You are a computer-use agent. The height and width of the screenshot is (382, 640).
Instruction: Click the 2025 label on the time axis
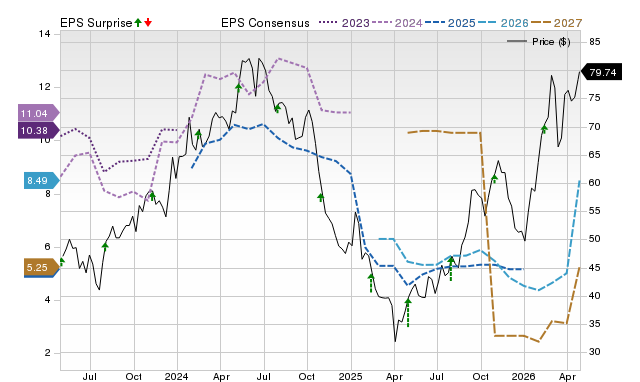pos(350,376)
